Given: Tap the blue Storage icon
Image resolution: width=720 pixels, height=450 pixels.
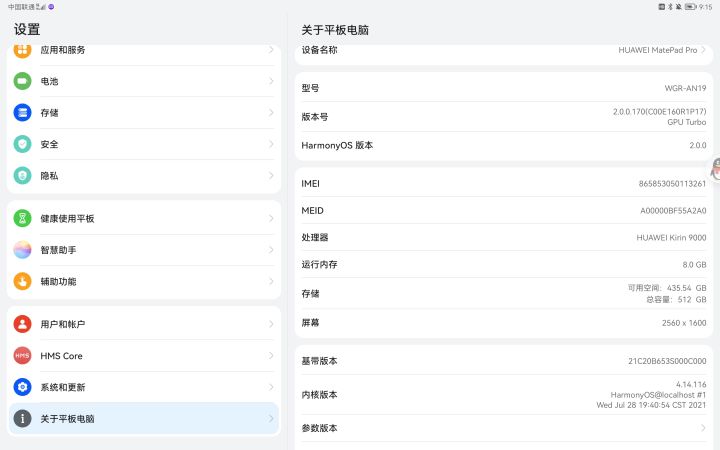Looking at the screenshot, I should pyautogui.click(x=22, y=112).
